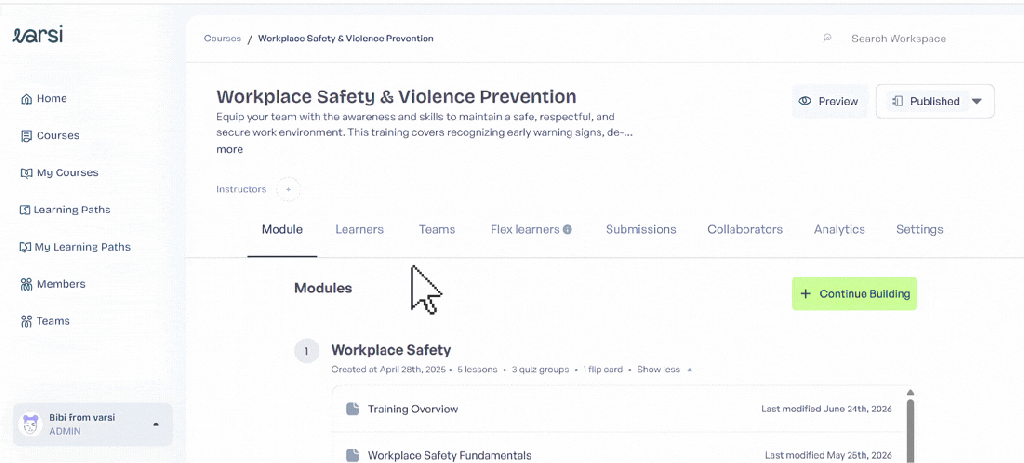1024x463 pixels.
Task: Focus the Search Workspace field
Action: coord(898,39)
